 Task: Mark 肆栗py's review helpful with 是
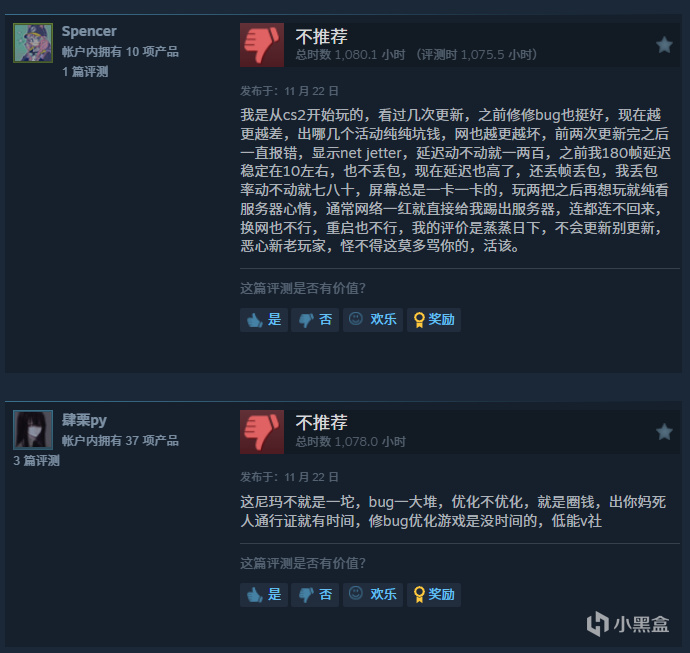click(264, 595)
